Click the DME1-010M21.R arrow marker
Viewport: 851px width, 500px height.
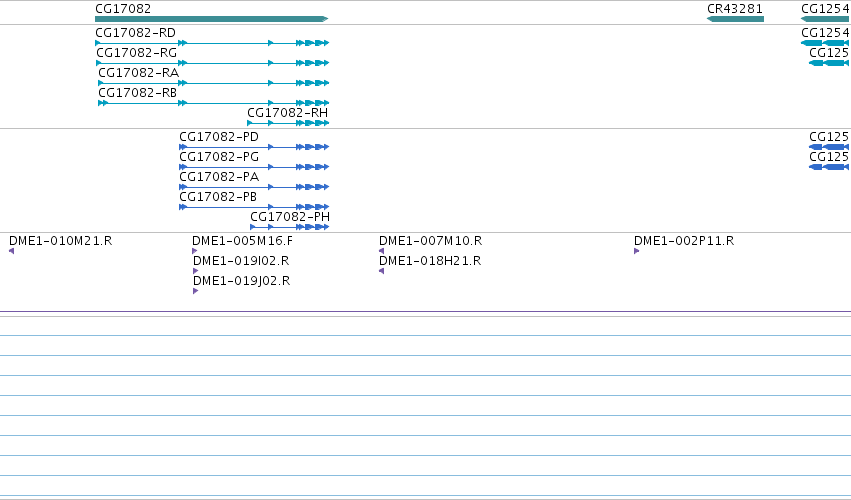[11, 251]
